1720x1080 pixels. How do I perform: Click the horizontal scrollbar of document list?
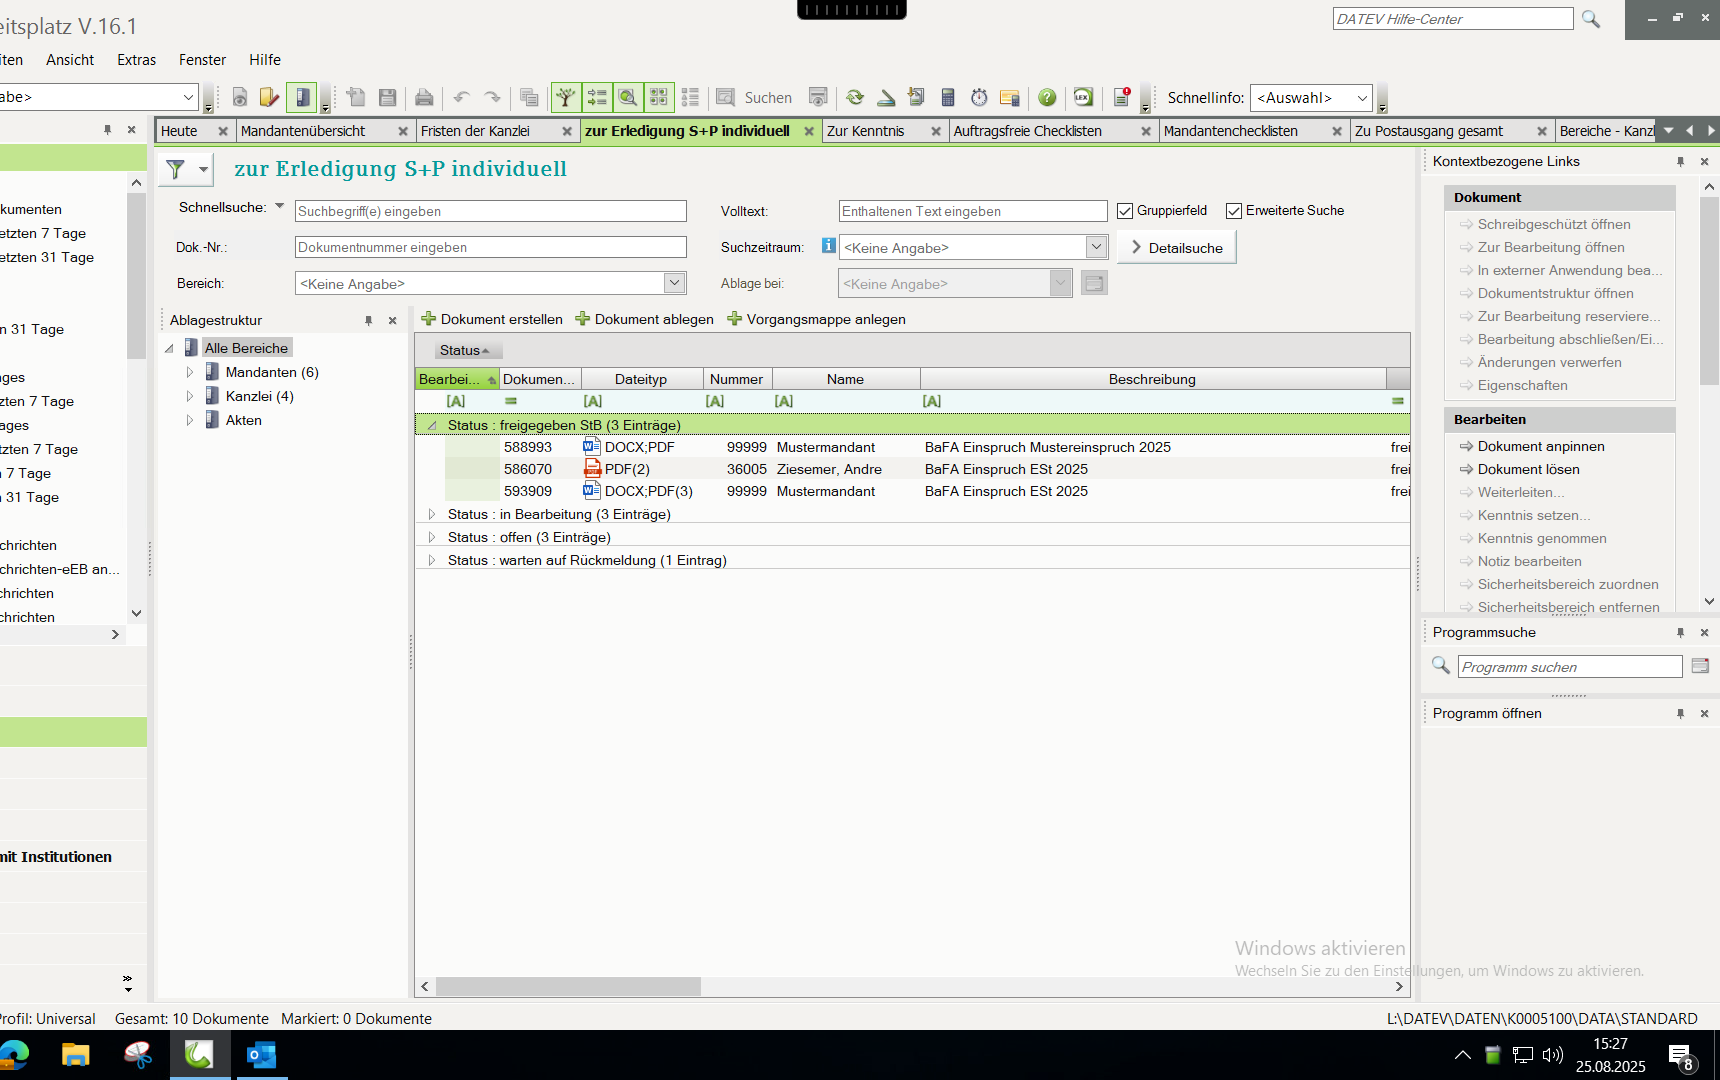[x=568, y=987]
